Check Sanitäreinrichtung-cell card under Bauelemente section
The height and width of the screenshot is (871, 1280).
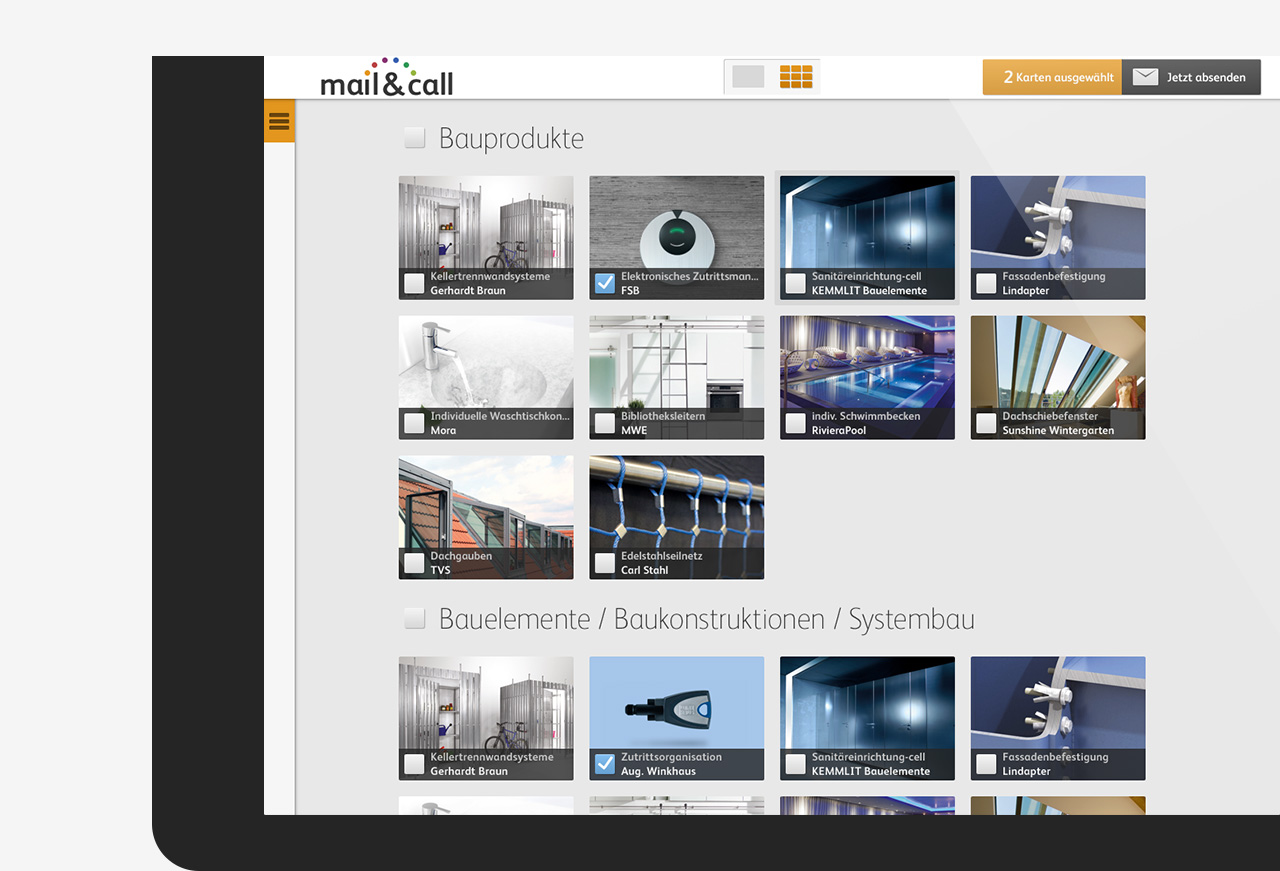click(795, 764)
